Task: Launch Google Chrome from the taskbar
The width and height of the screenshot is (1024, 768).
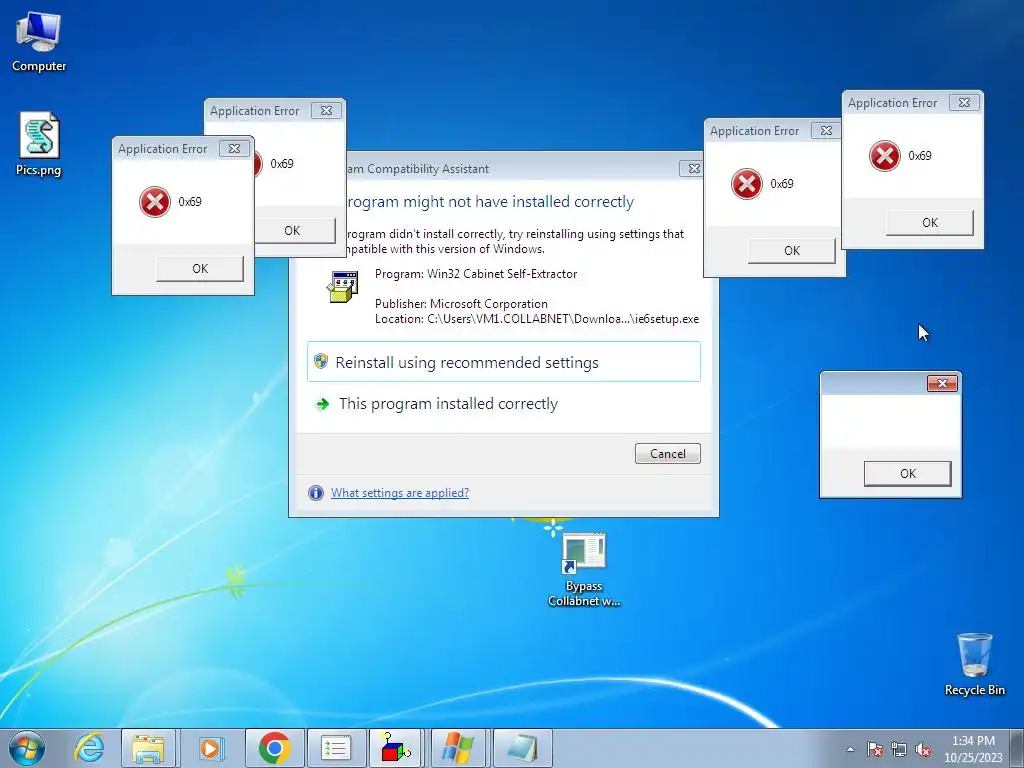Action: 274,748
